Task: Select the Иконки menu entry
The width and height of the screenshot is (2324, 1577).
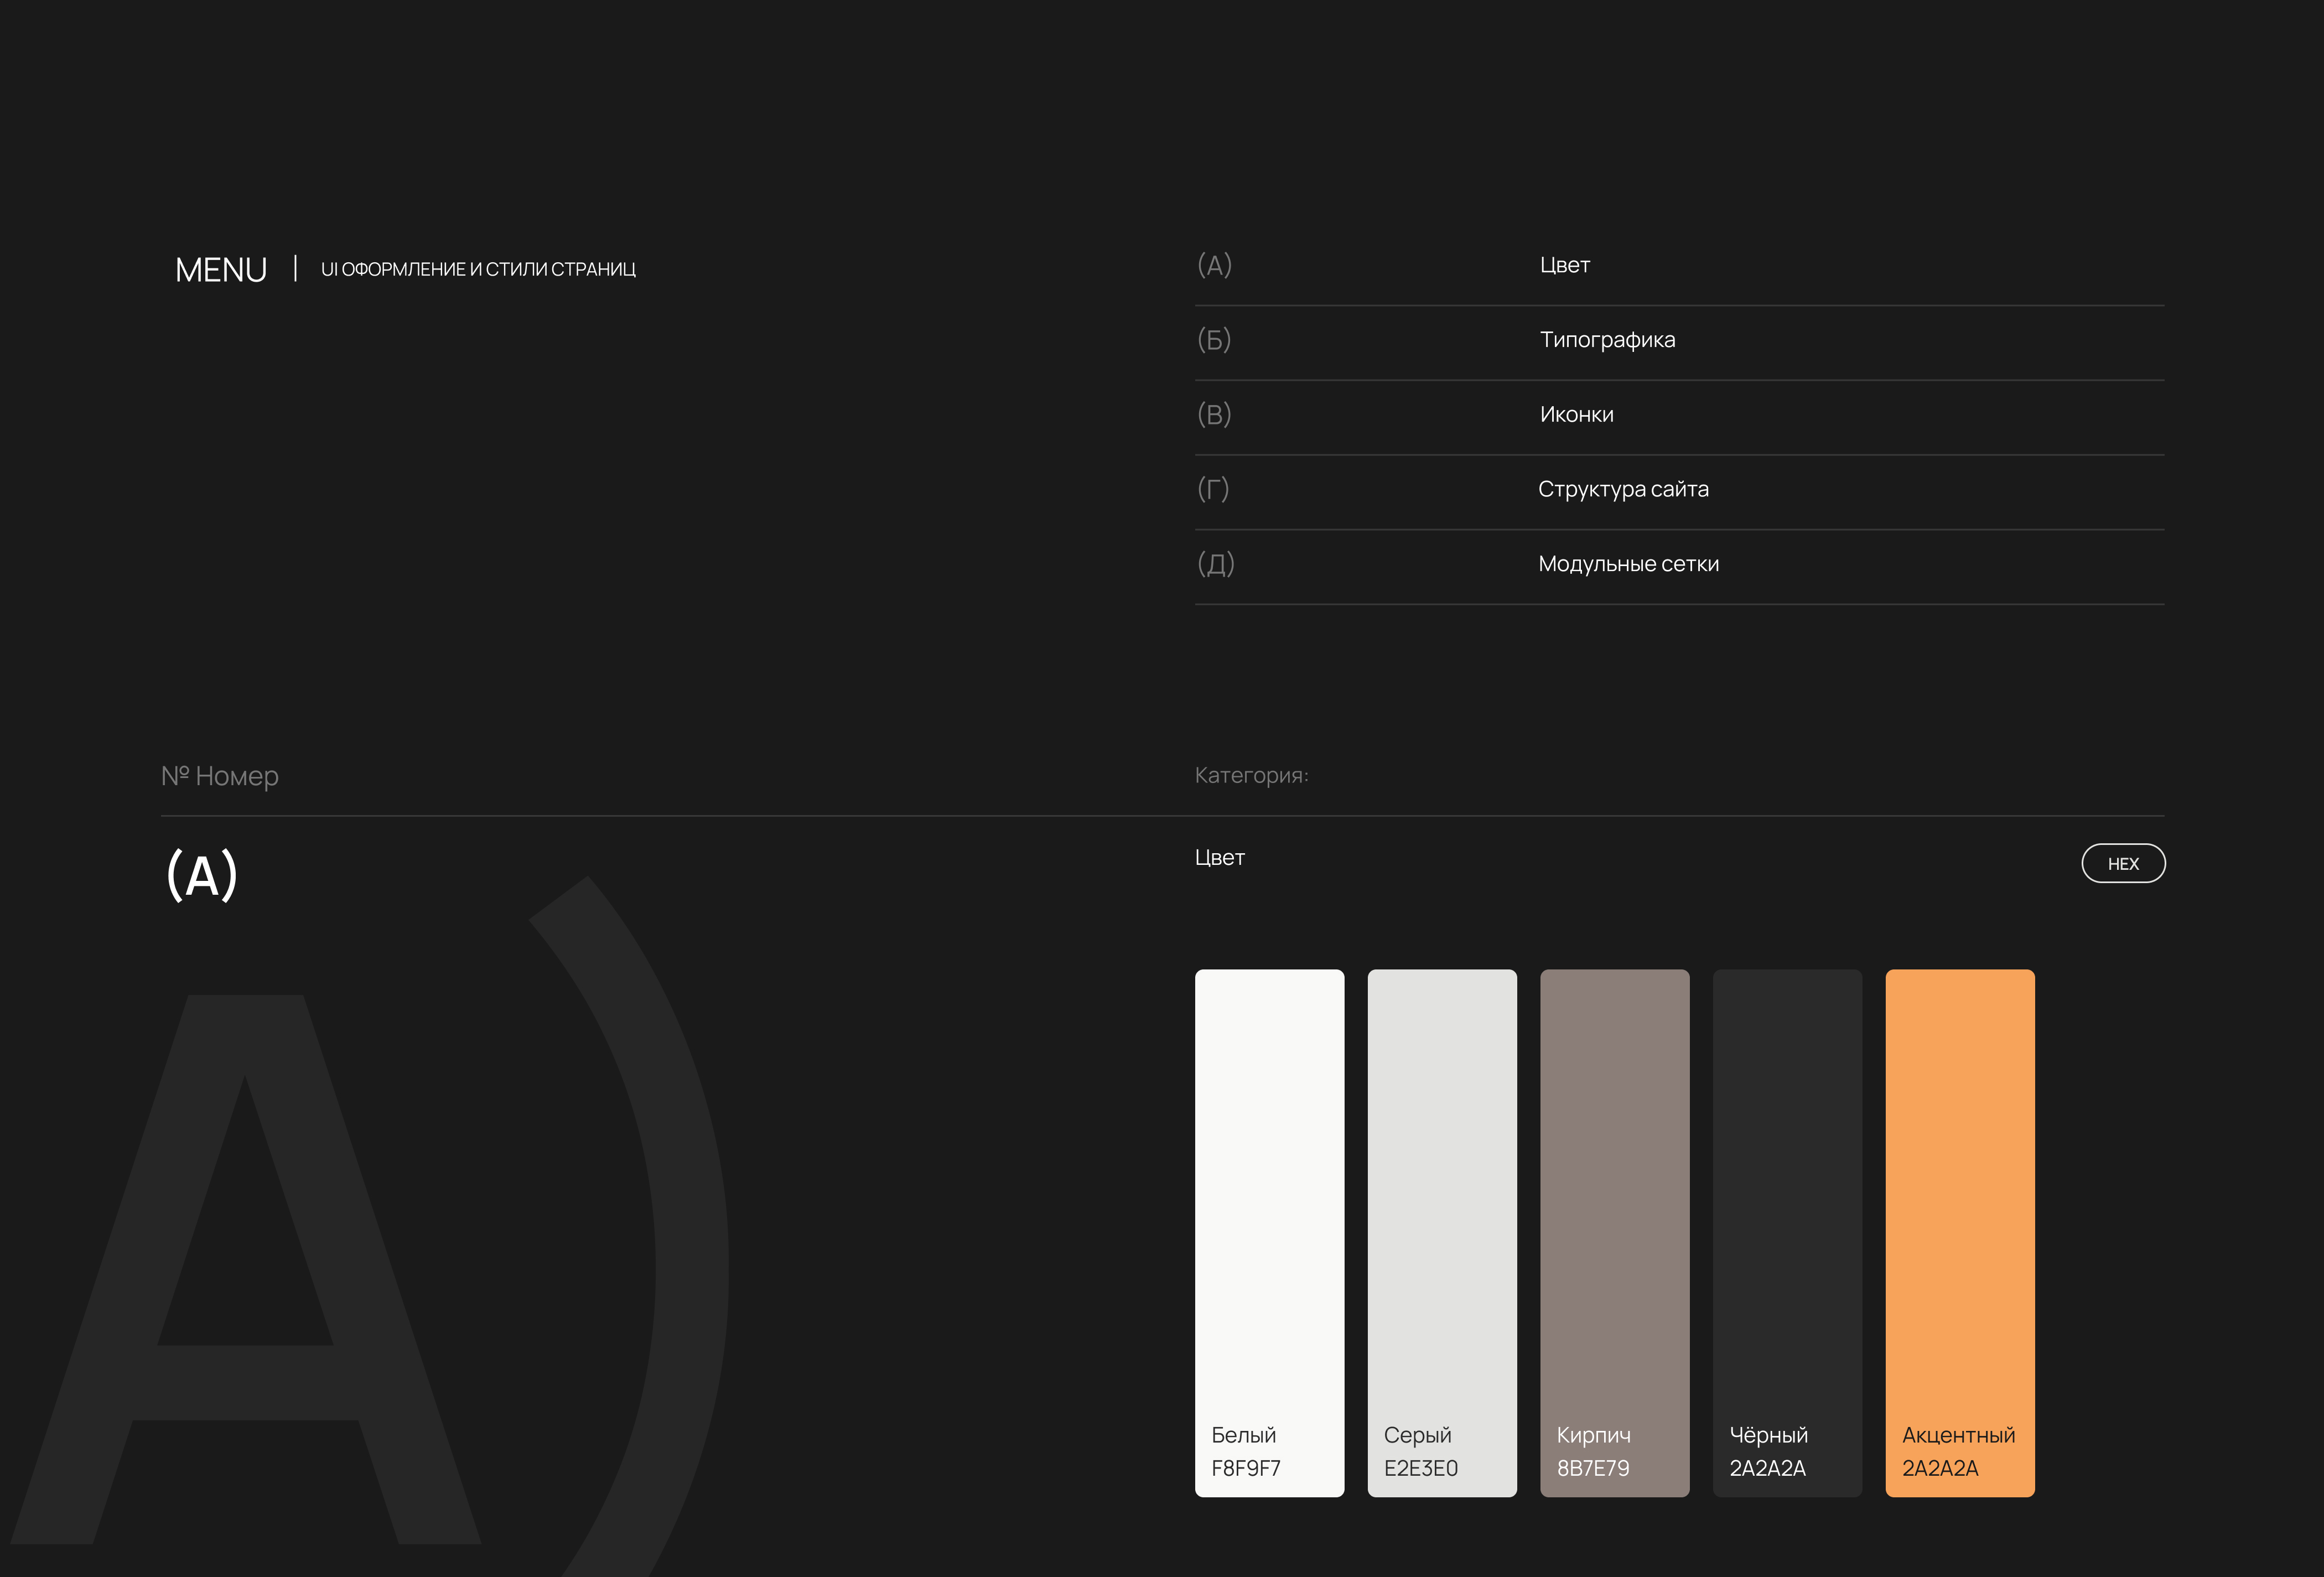Action: [1576, 415]
